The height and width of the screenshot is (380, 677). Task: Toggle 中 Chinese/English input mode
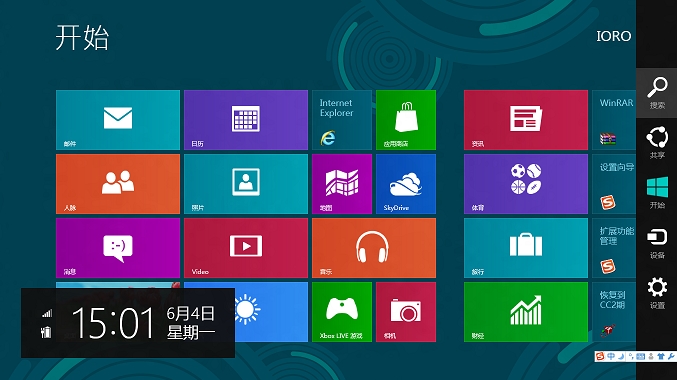pos(611,356)
